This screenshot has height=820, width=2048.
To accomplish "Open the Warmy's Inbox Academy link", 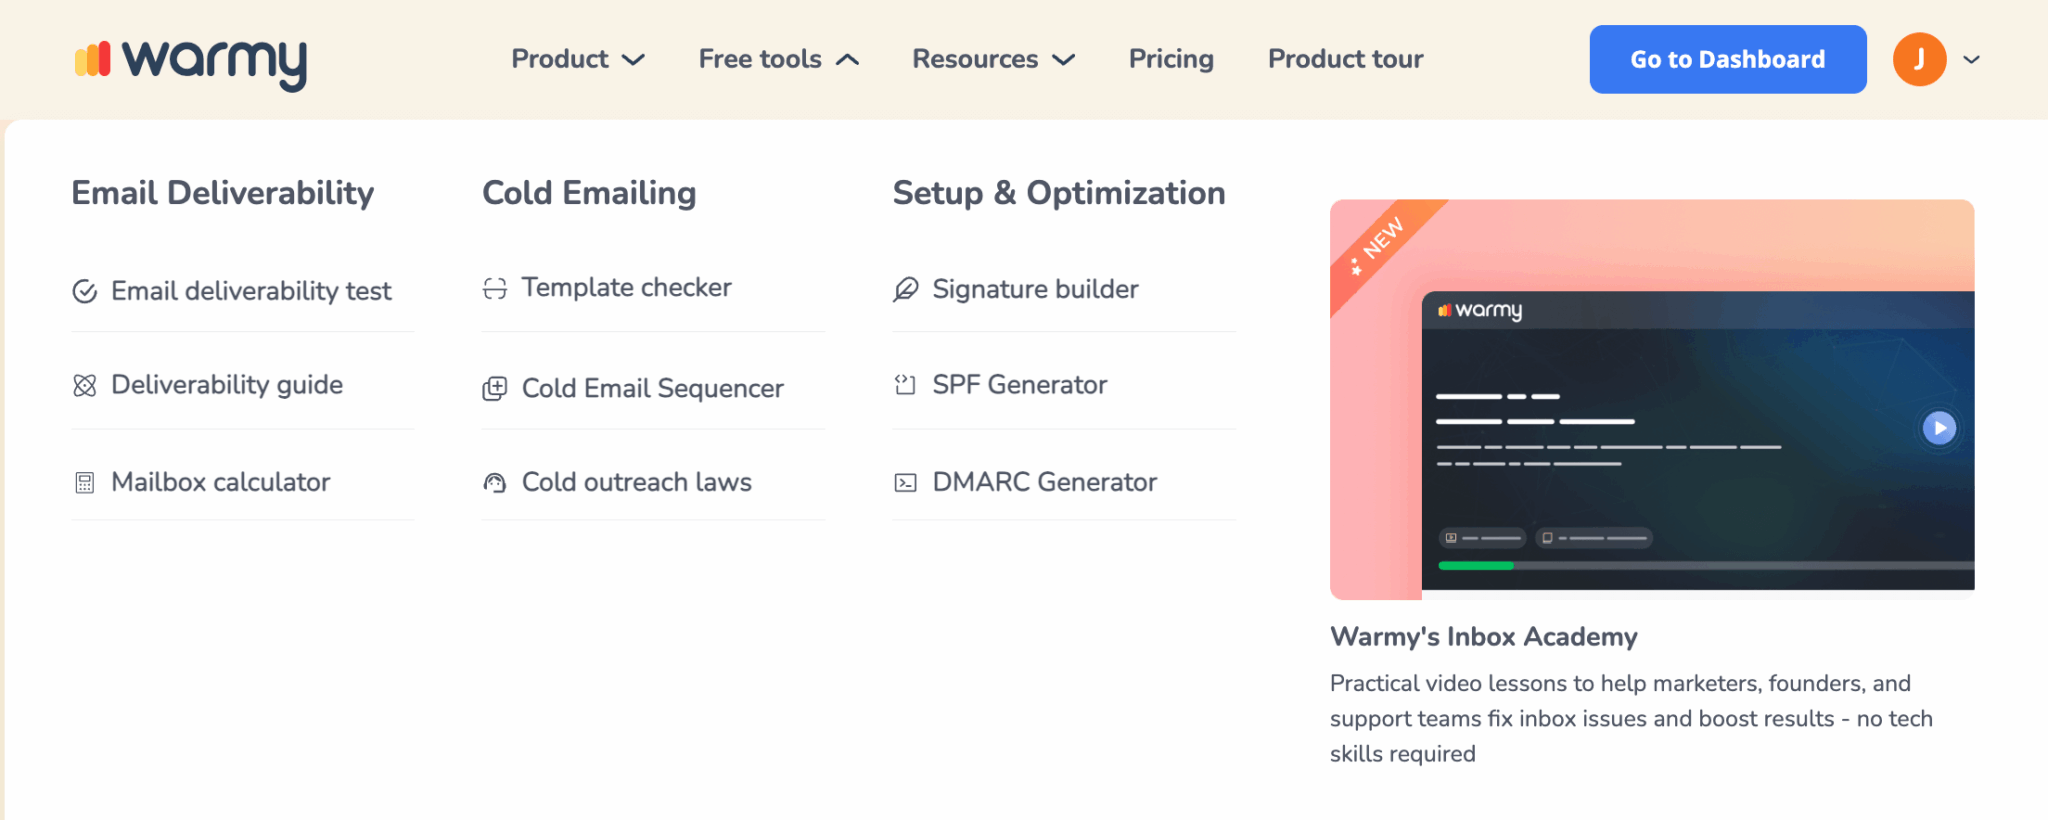I will point(1483,636).
